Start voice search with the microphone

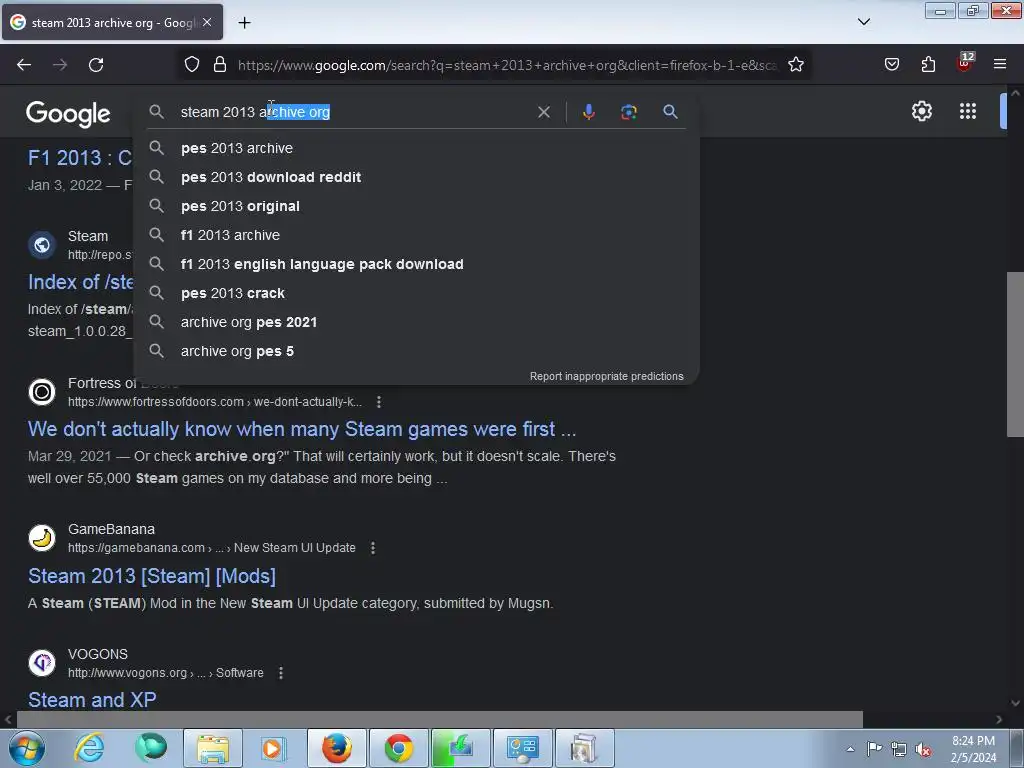[588, 112]
